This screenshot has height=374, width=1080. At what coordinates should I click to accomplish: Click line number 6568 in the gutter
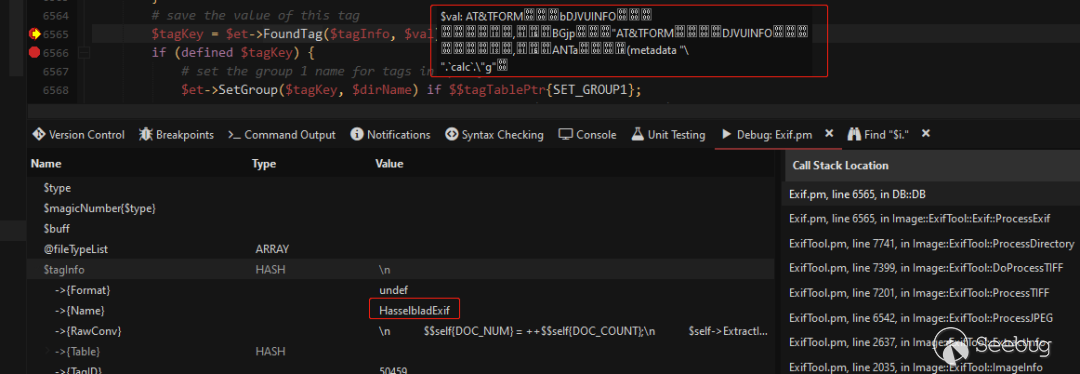(56, 90)
